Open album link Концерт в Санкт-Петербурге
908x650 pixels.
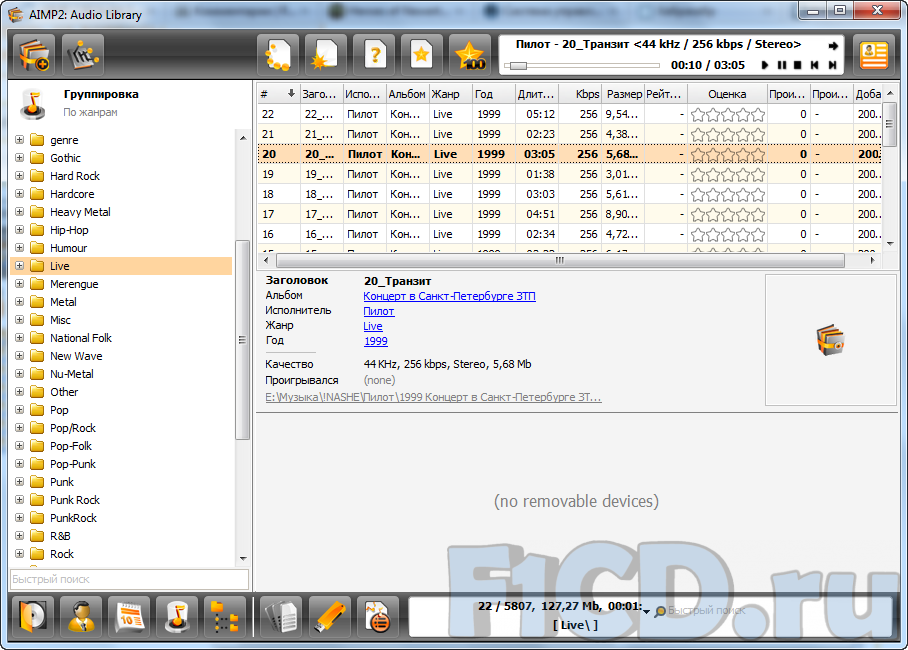pos(449,296)
